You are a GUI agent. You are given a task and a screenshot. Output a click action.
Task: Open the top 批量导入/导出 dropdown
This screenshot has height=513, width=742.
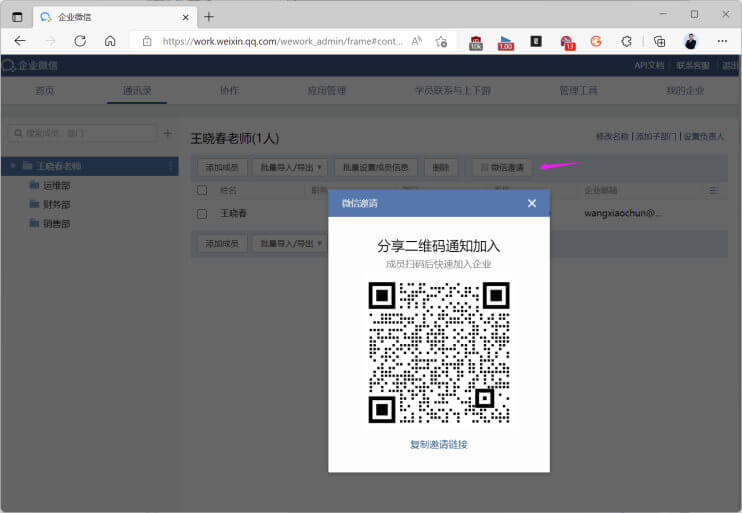(291, 168)
